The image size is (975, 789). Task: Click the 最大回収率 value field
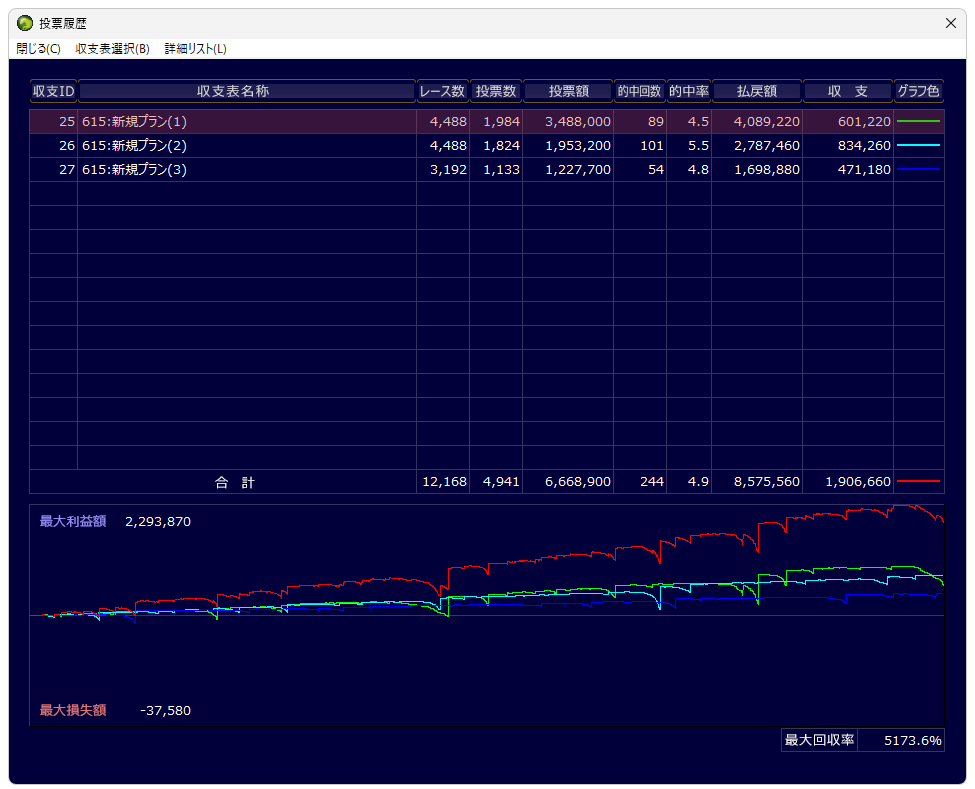pos(900,741)
